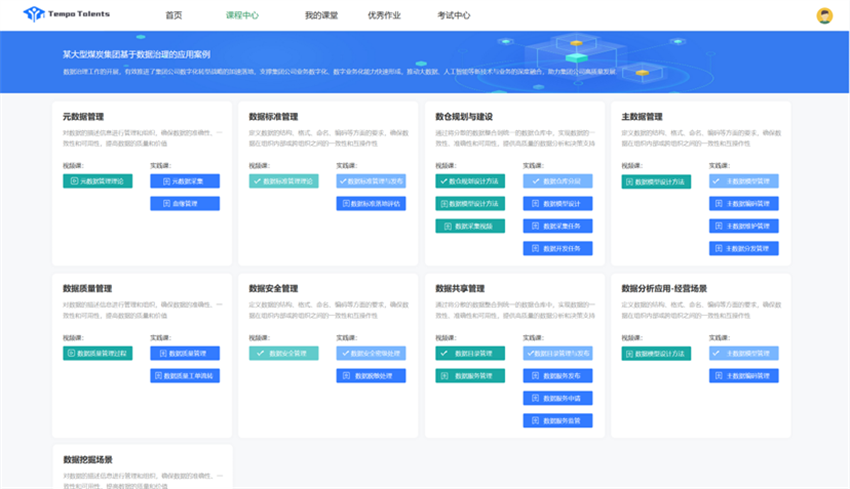Open the 数据标准管理理论 video course

pyautogui.click(x=283, y=181)
